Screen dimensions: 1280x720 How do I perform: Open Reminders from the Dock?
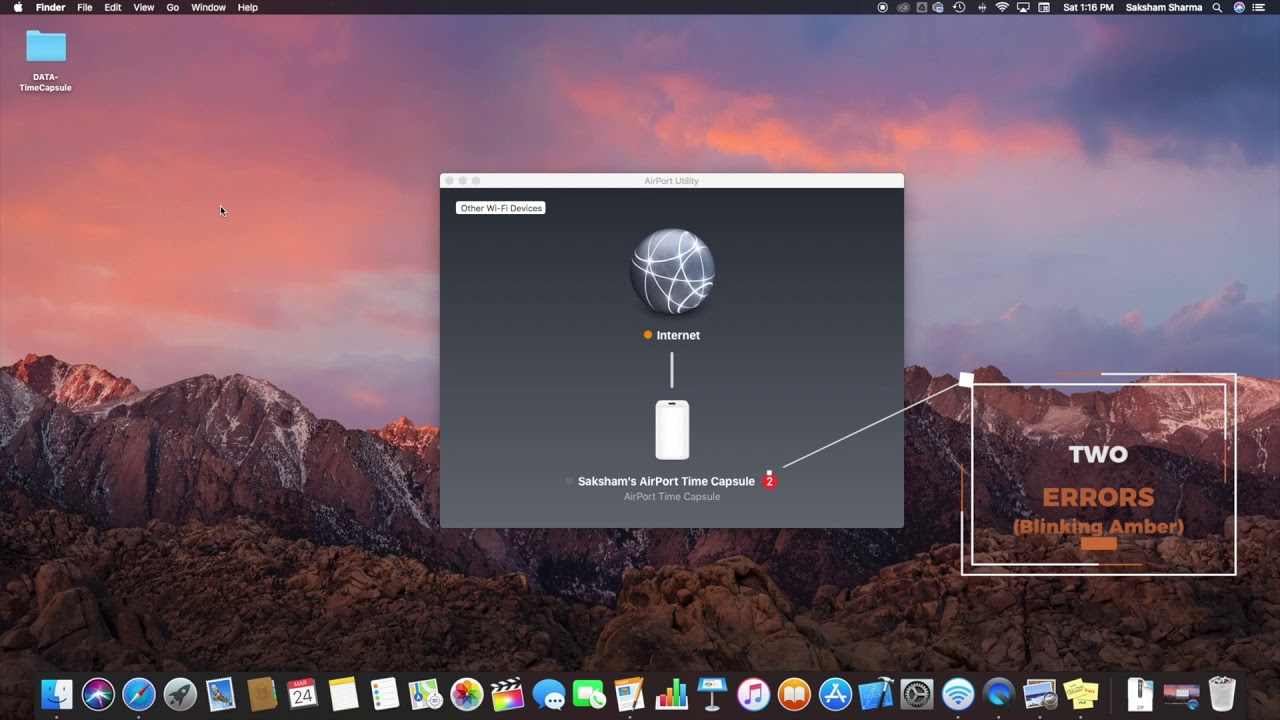(385, 694)
